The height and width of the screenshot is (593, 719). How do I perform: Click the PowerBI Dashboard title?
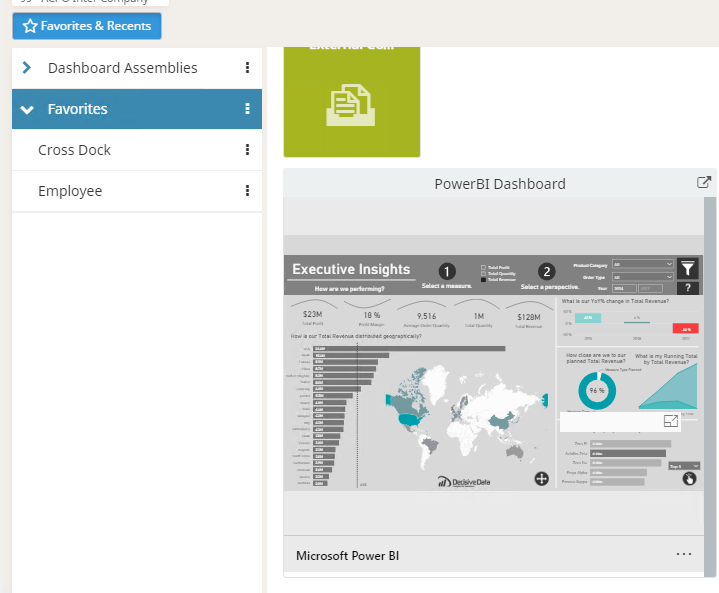click(x=500, y=184)
